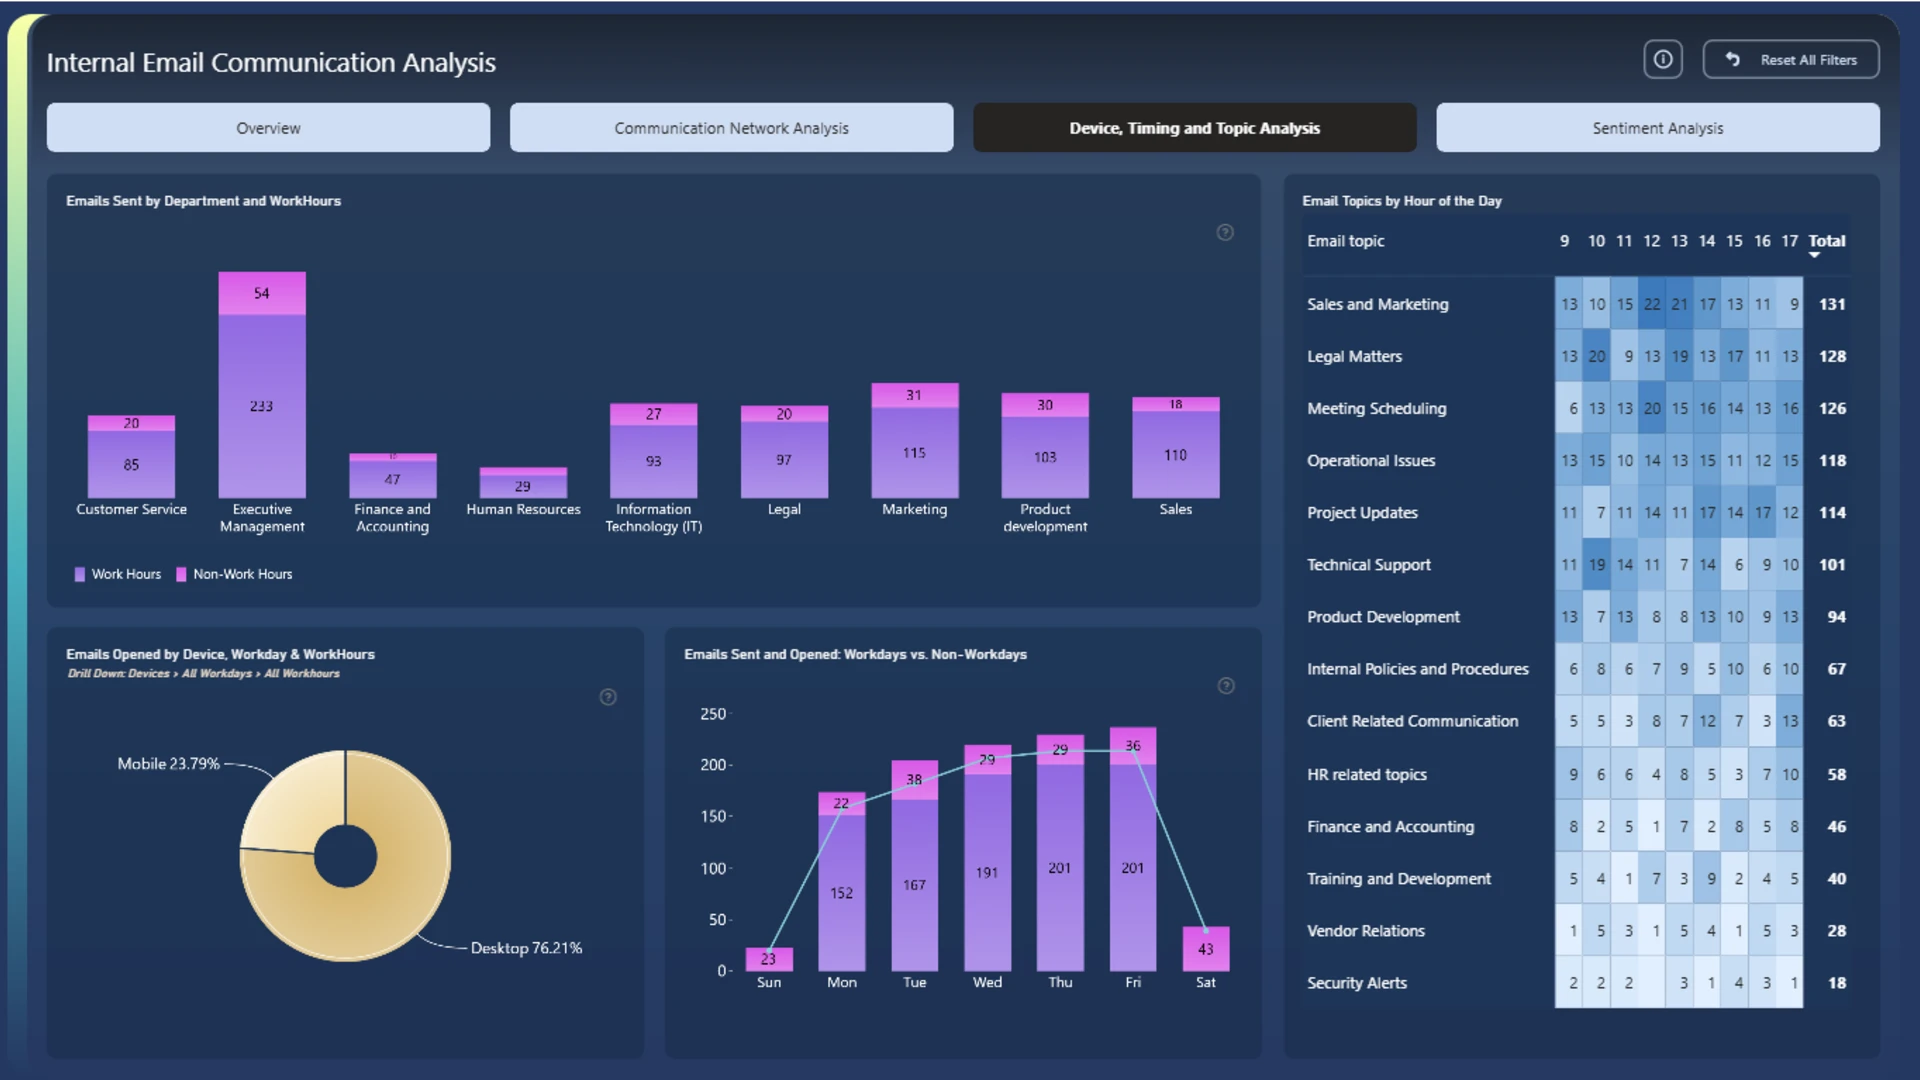
Task: Select the Legal Matters row label
Action: (x=1354, y=356)
